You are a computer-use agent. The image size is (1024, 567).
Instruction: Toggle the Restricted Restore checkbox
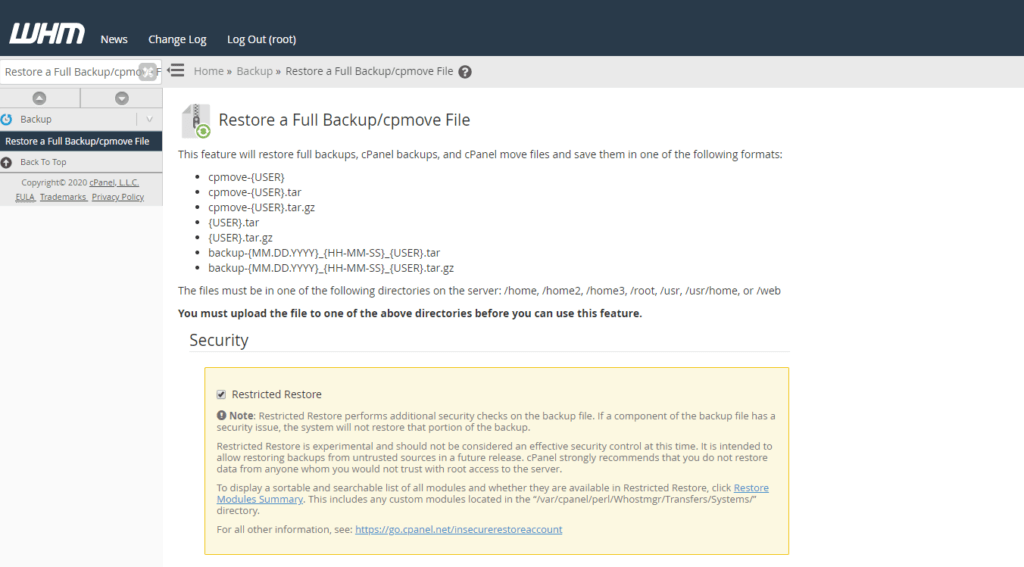coord(221,395)
